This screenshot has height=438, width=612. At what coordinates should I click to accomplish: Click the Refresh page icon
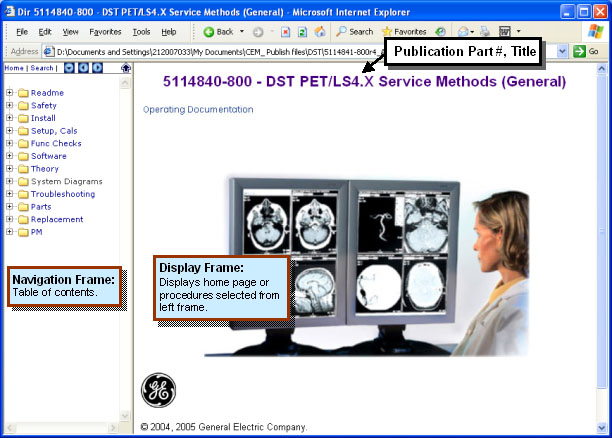click(302, 32)
